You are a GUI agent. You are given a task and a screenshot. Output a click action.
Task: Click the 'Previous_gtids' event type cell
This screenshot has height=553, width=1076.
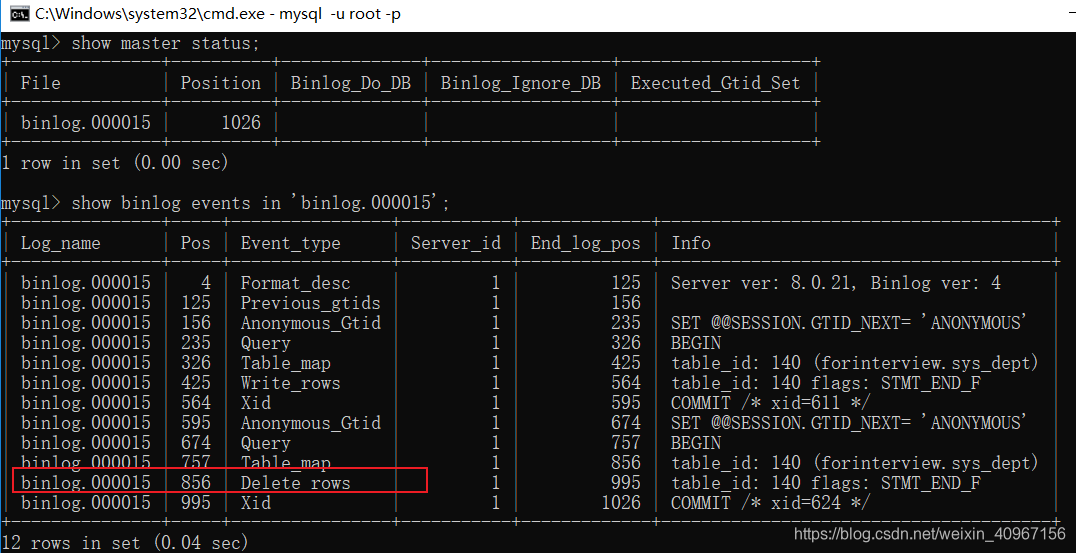click(x=310, y=303)
